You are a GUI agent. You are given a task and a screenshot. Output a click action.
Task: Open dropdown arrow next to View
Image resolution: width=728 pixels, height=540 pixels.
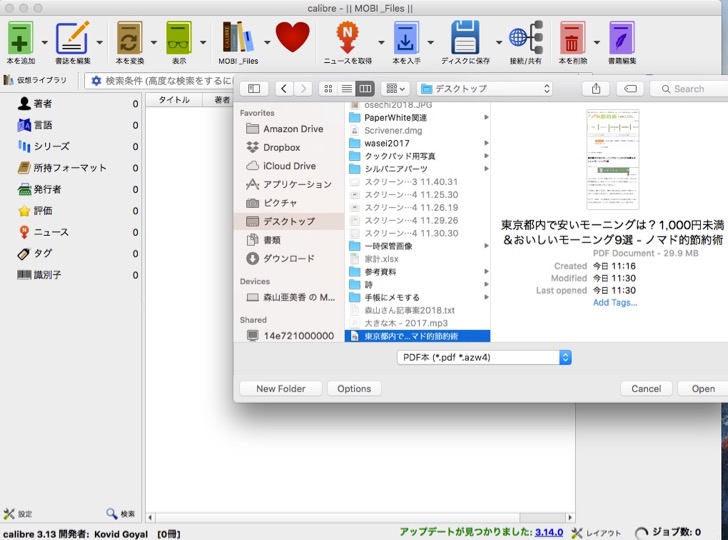coord(203,42)
